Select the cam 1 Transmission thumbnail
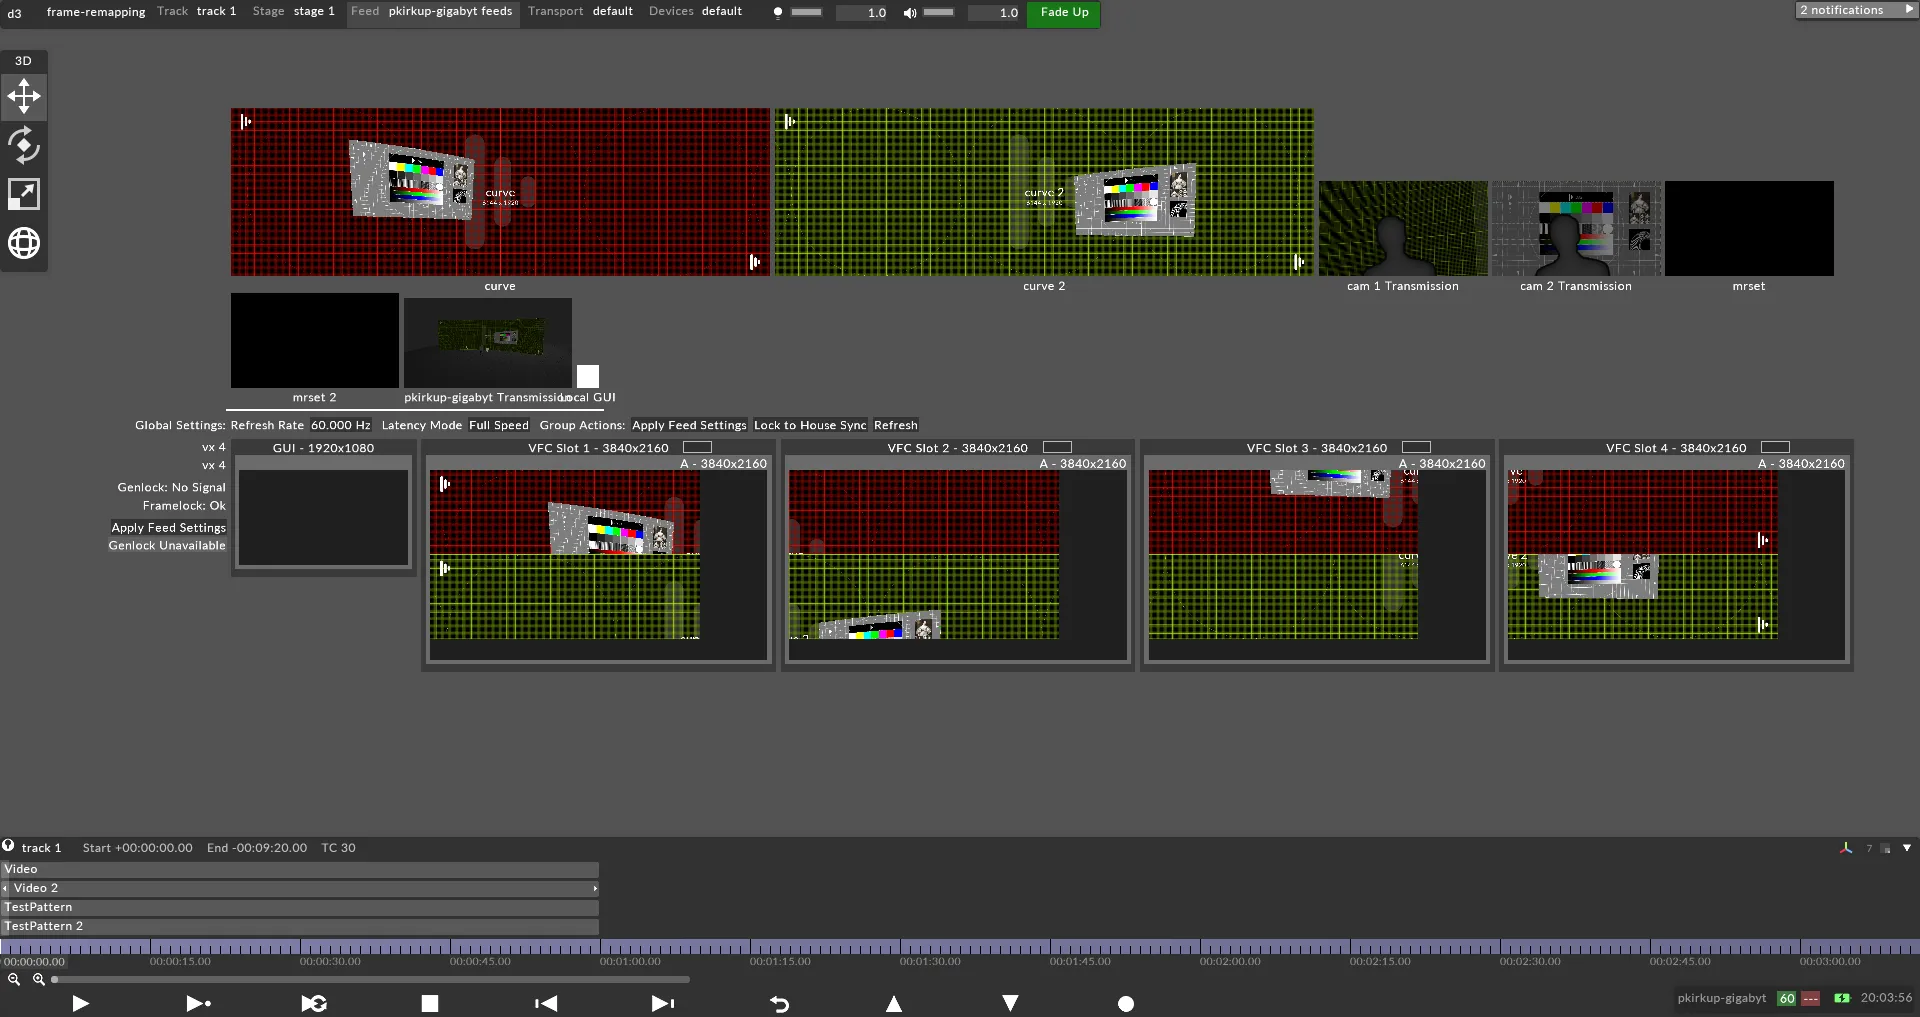Screen dimensions: 1920x1017 [x=1402, y=227]
